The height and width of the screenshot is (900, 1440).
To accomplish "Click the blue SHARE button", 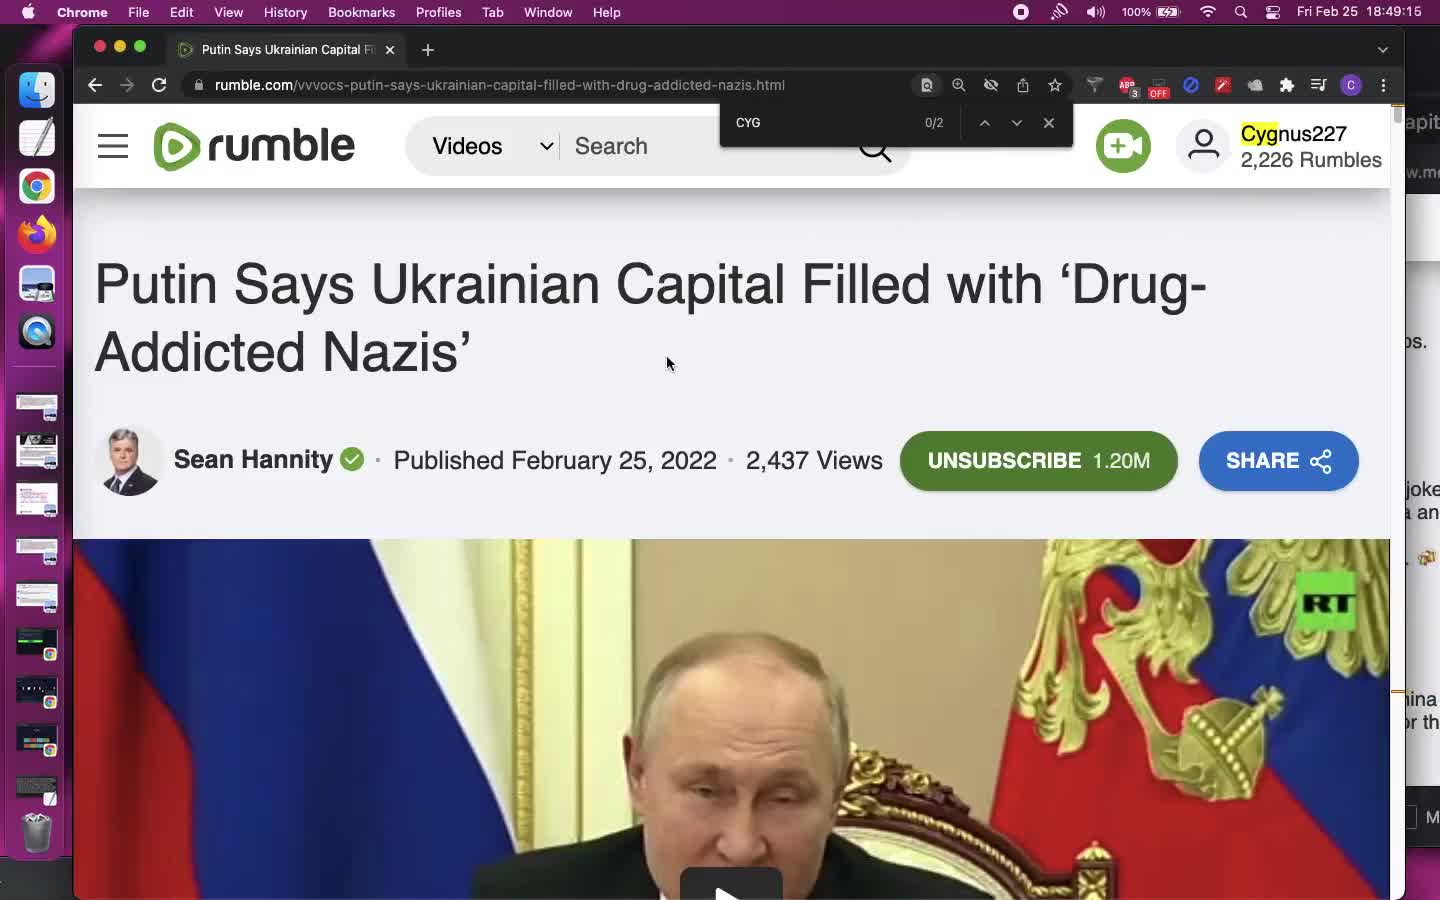I will pos(1278,461).
